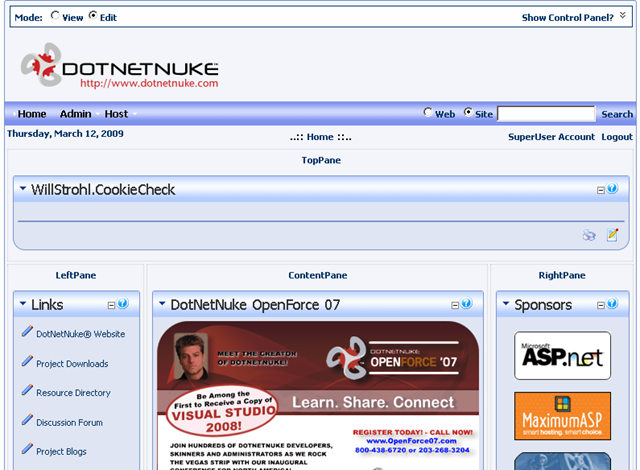Select Site search radio button

tap(468, 112)
